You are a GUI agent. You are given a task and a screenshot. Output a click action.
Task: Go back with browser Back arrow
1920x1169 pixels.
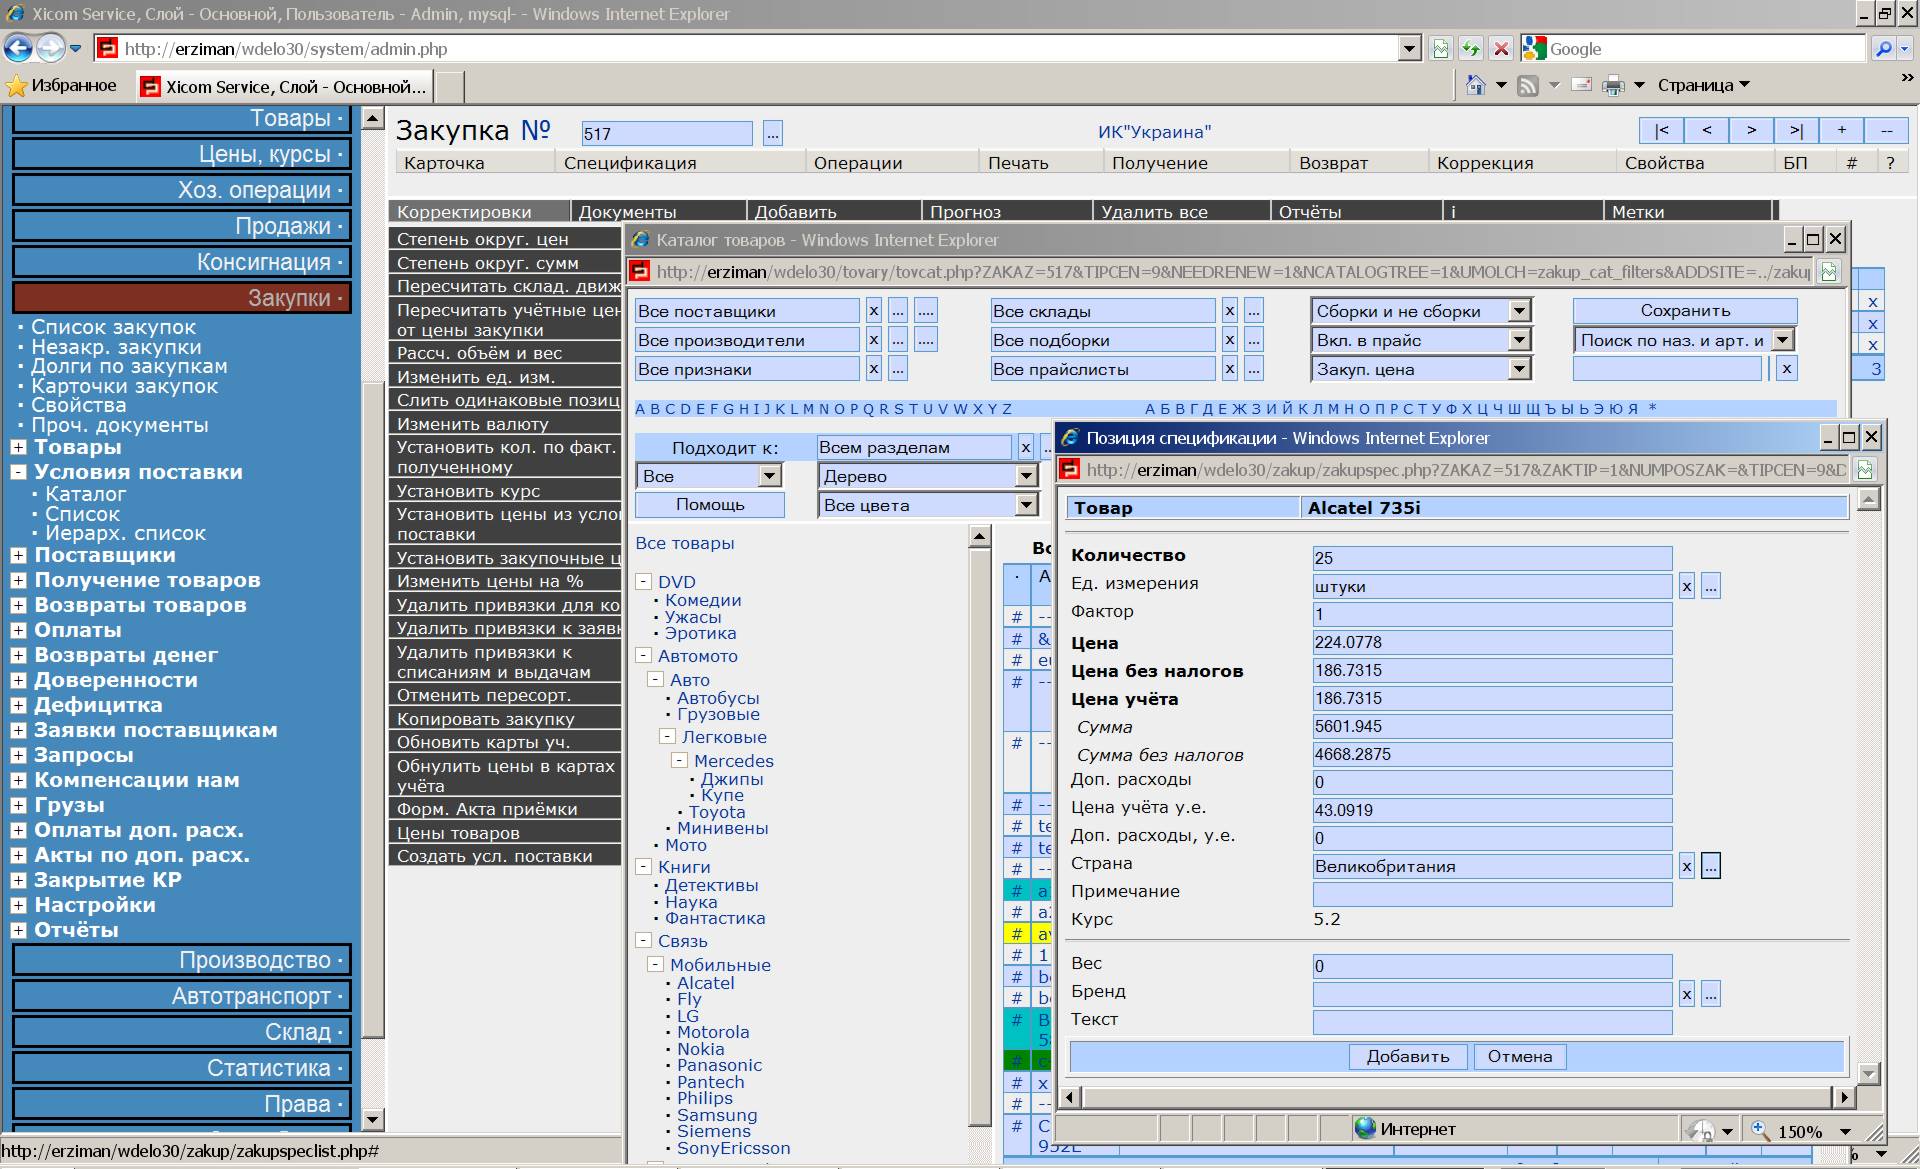(x=18, y=48)
